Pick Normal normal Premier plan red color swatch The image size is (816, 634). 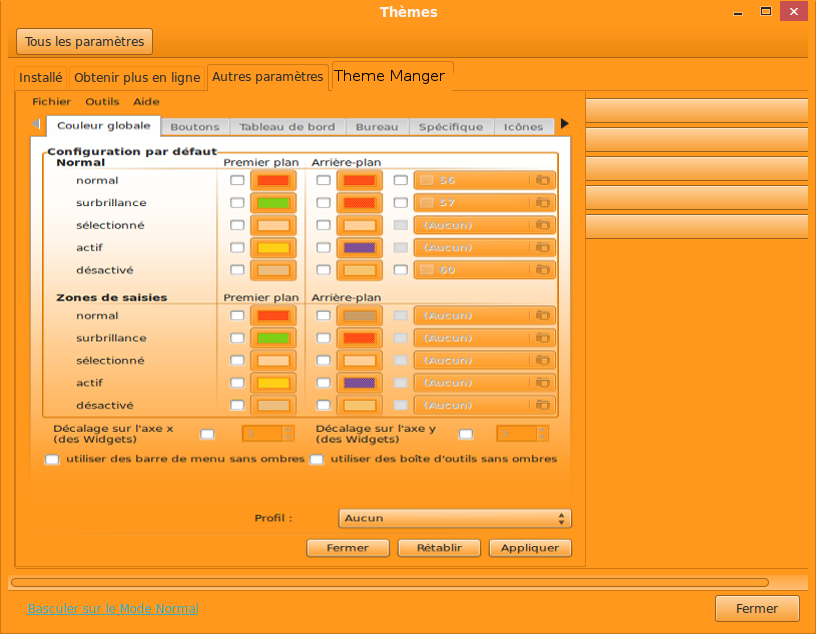[x=273, y=180]
